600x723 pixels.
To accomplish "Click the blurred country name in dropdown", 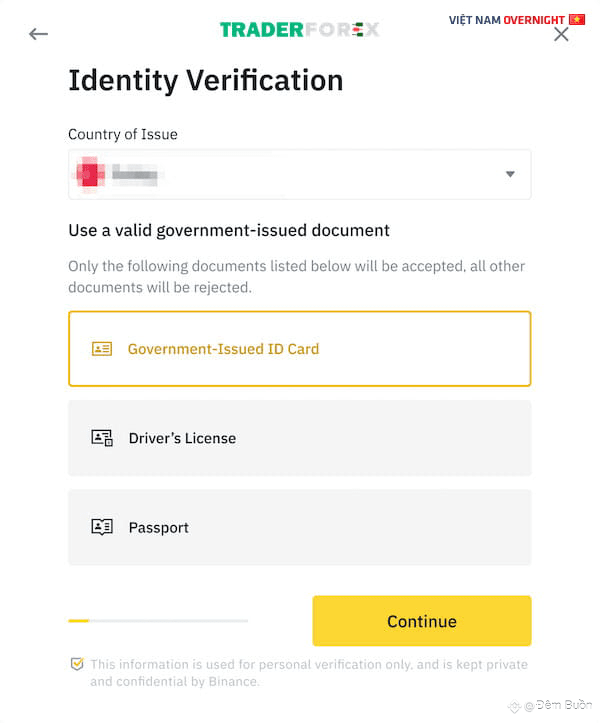I will (x=135, y=175).
